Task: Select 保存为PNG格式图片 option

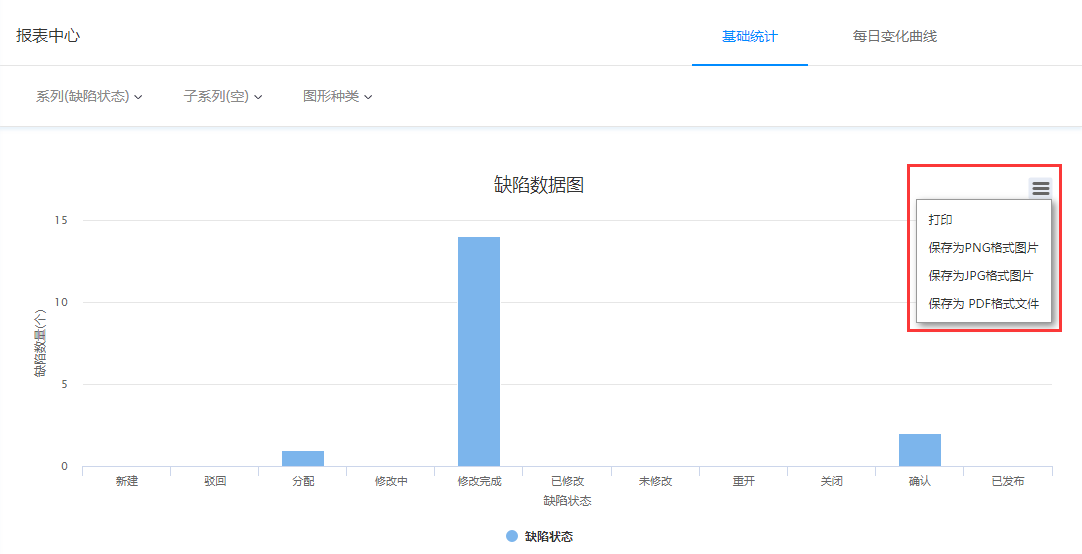Action: (x=982, y=248)
